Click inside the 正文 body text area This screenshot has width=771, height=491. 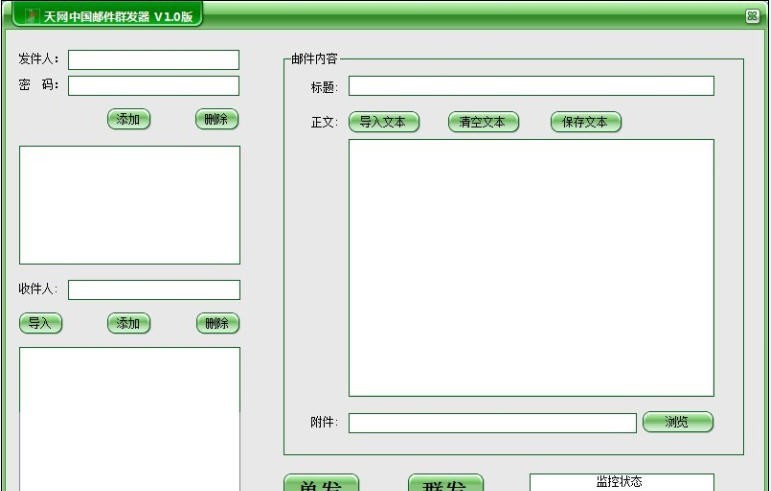pyautogui.click(x=531, y=268)
